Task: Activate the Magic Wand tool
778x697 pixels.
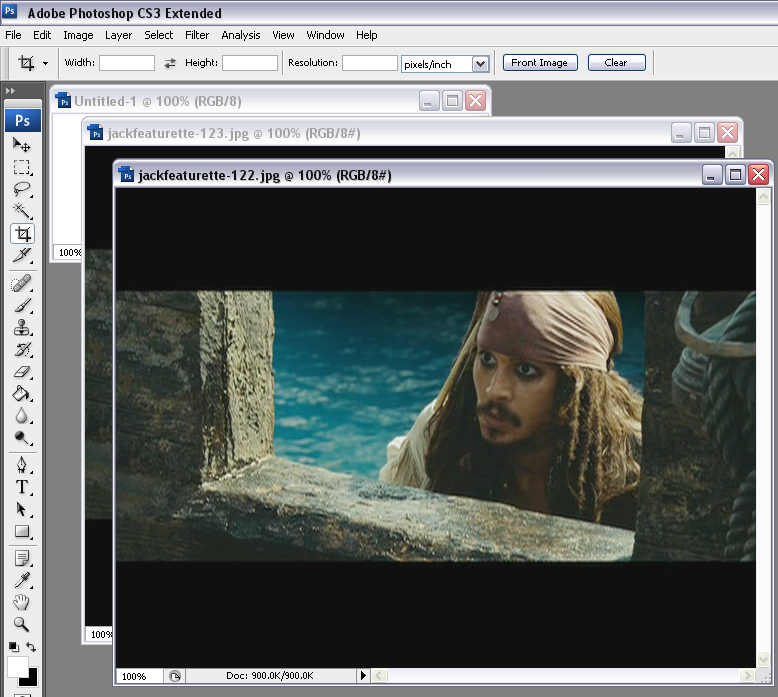Action: pos(22,211)
